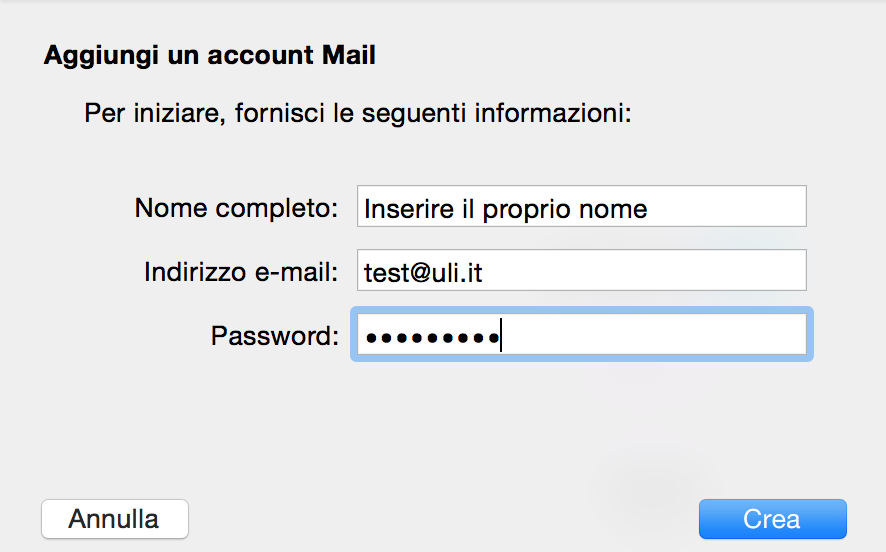Click the "uli.it" domain in the email field
This screenshot has width=886, height=552.
point(457,272)
